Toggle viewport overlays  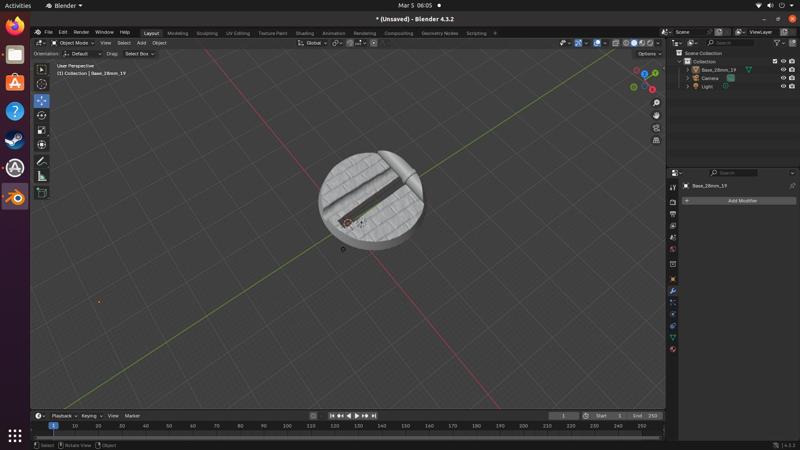click(x=597, y=43)
